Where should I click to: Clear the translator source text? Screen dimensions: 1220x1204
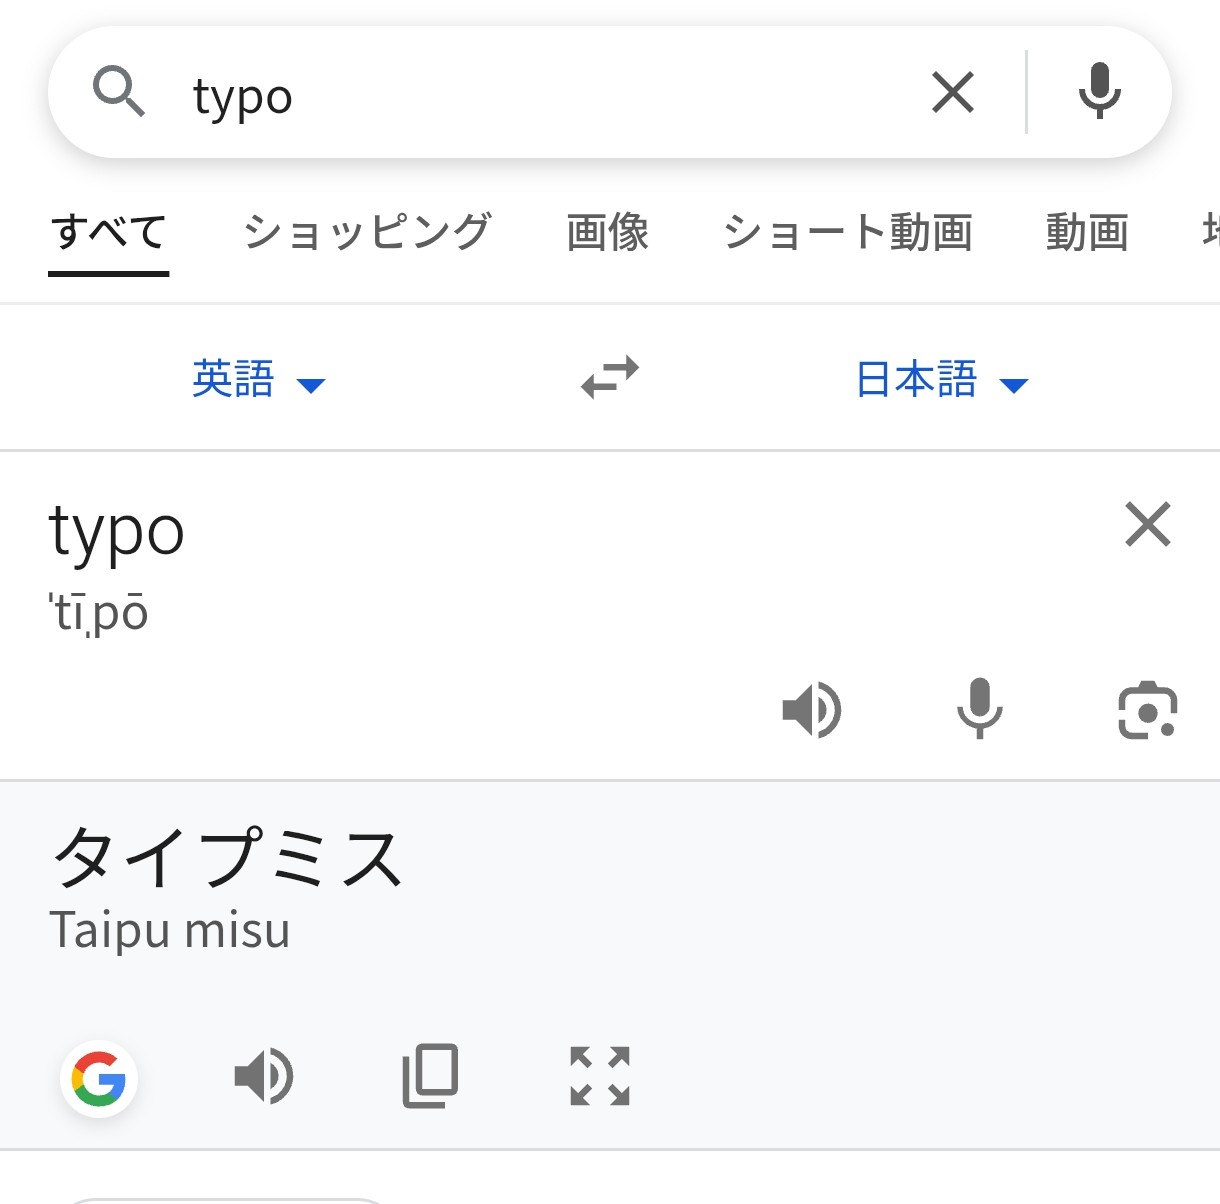tap(1147, 525)
